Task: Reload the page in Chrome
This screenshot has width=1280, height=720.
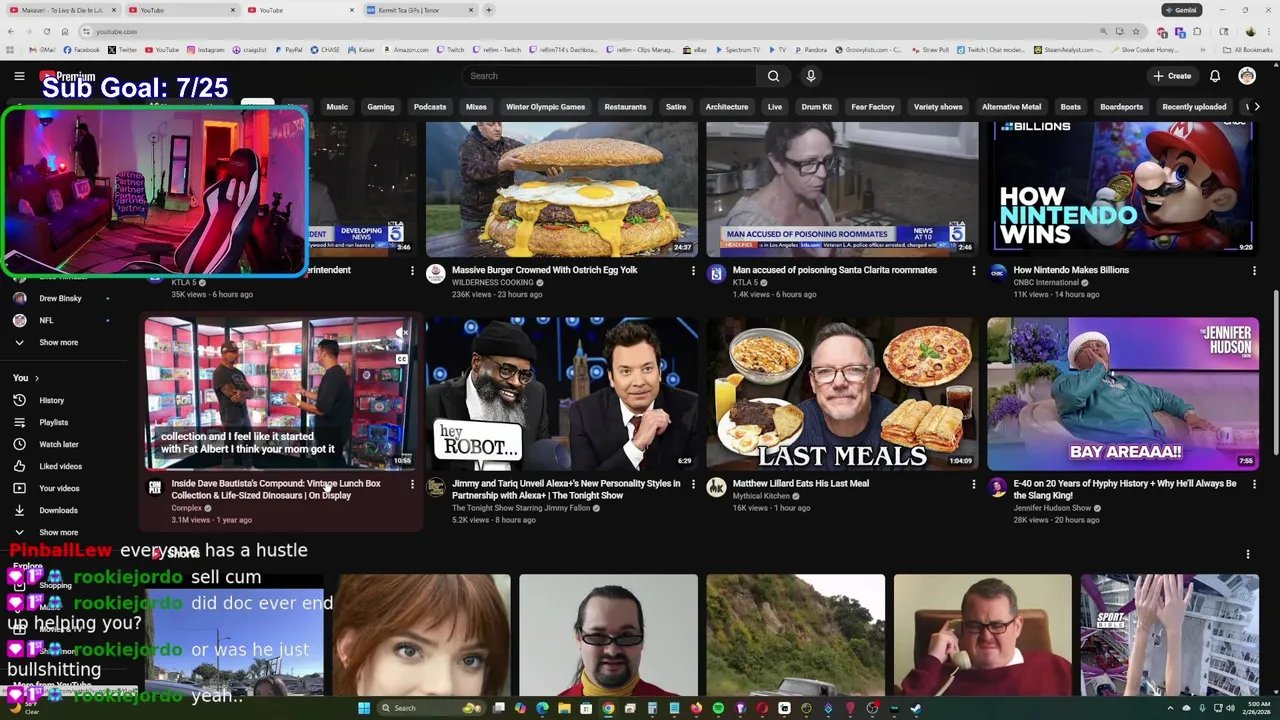Action: [46, 31]
